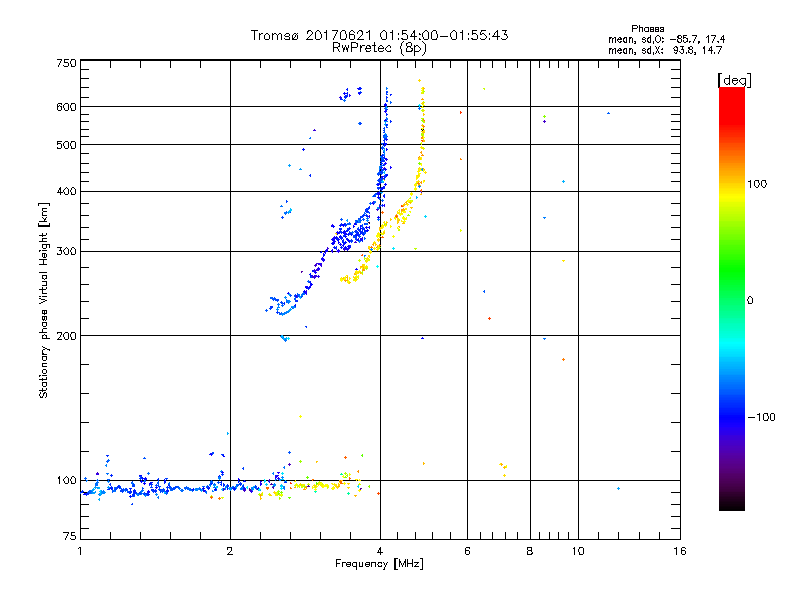Image resolution: width=800 pixels, height=600 pixels.
Task: Click the y-axis tick label '500'
Action: pos(66,145)
